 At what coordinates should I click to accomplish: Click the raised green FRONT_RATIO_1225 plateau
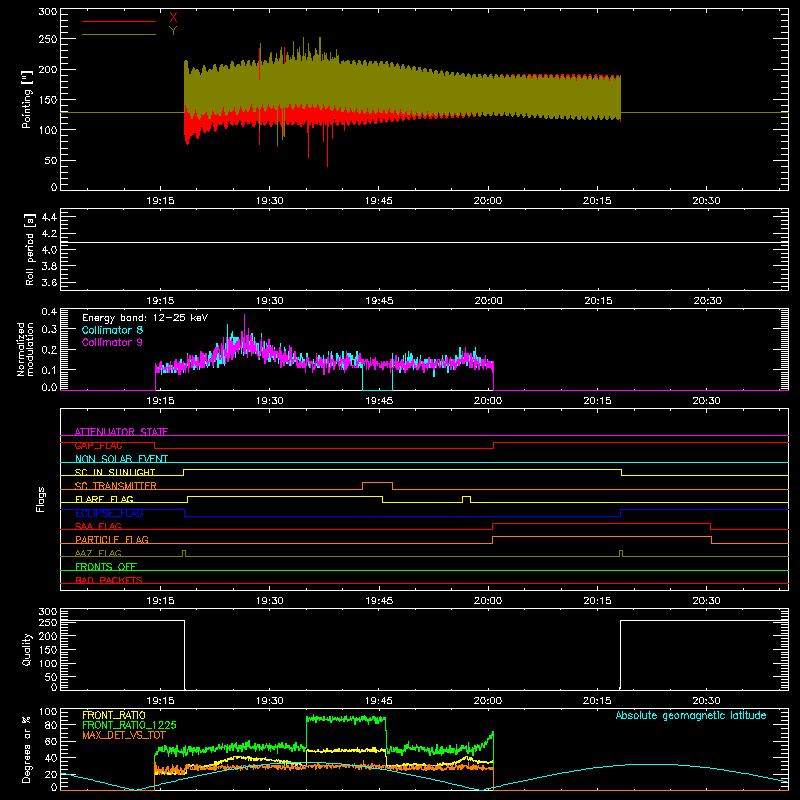[x=346, y=719]
